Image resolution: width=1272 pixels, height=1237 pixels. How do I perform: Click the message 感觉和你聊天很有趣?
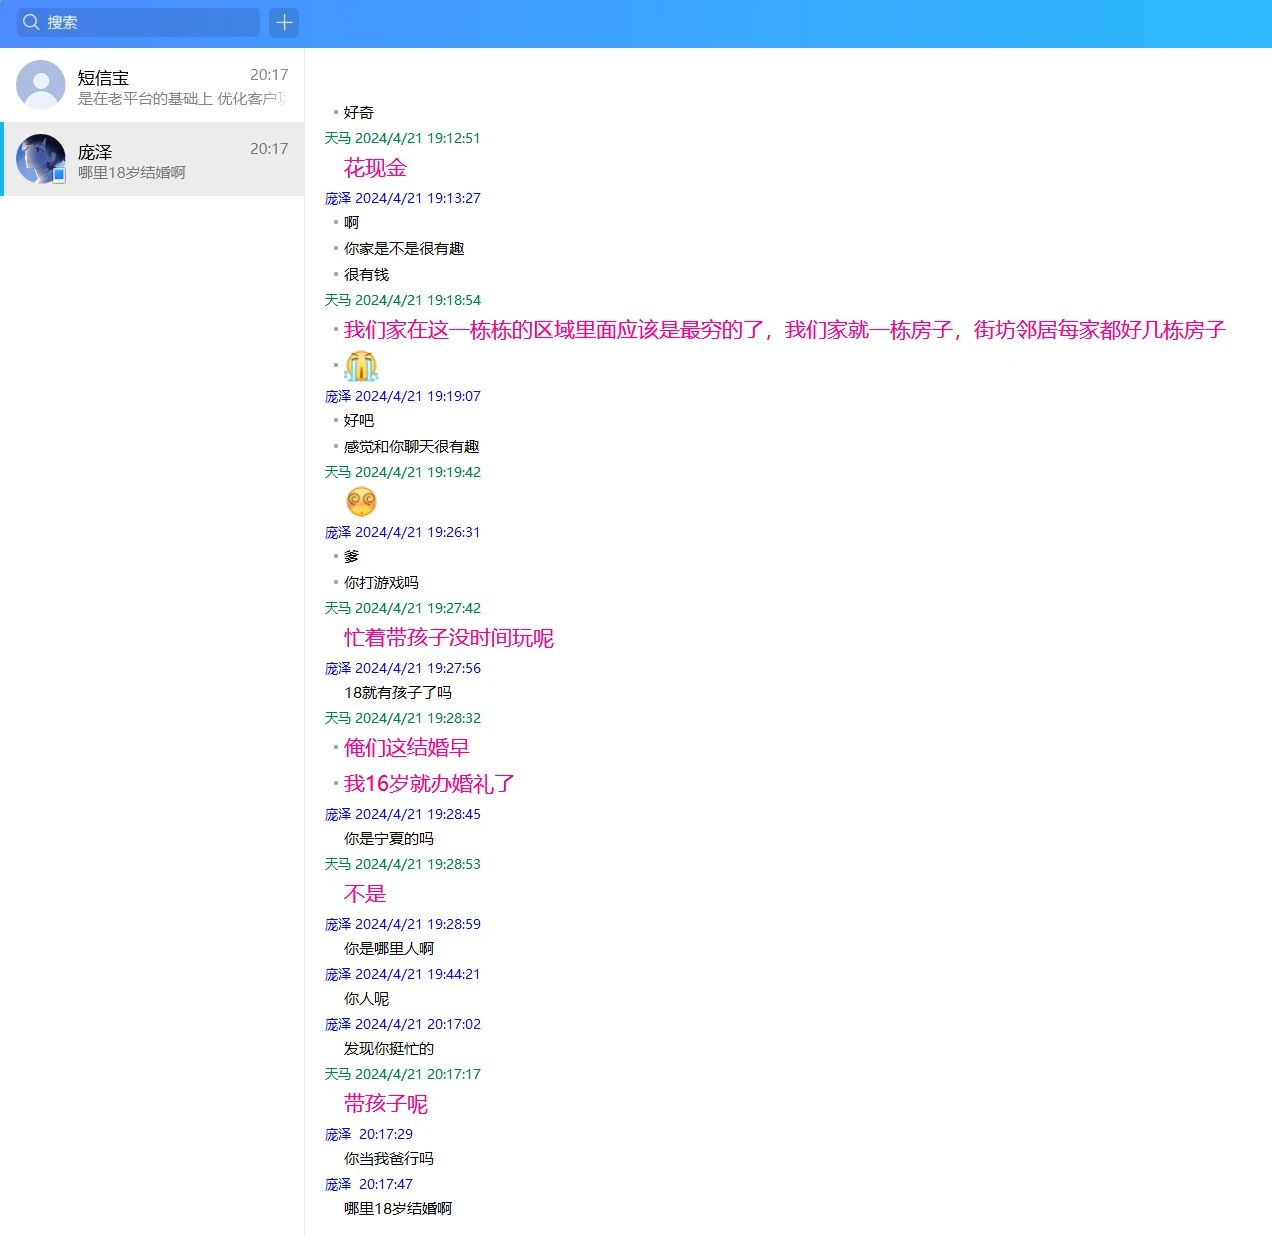click(411, 447)
